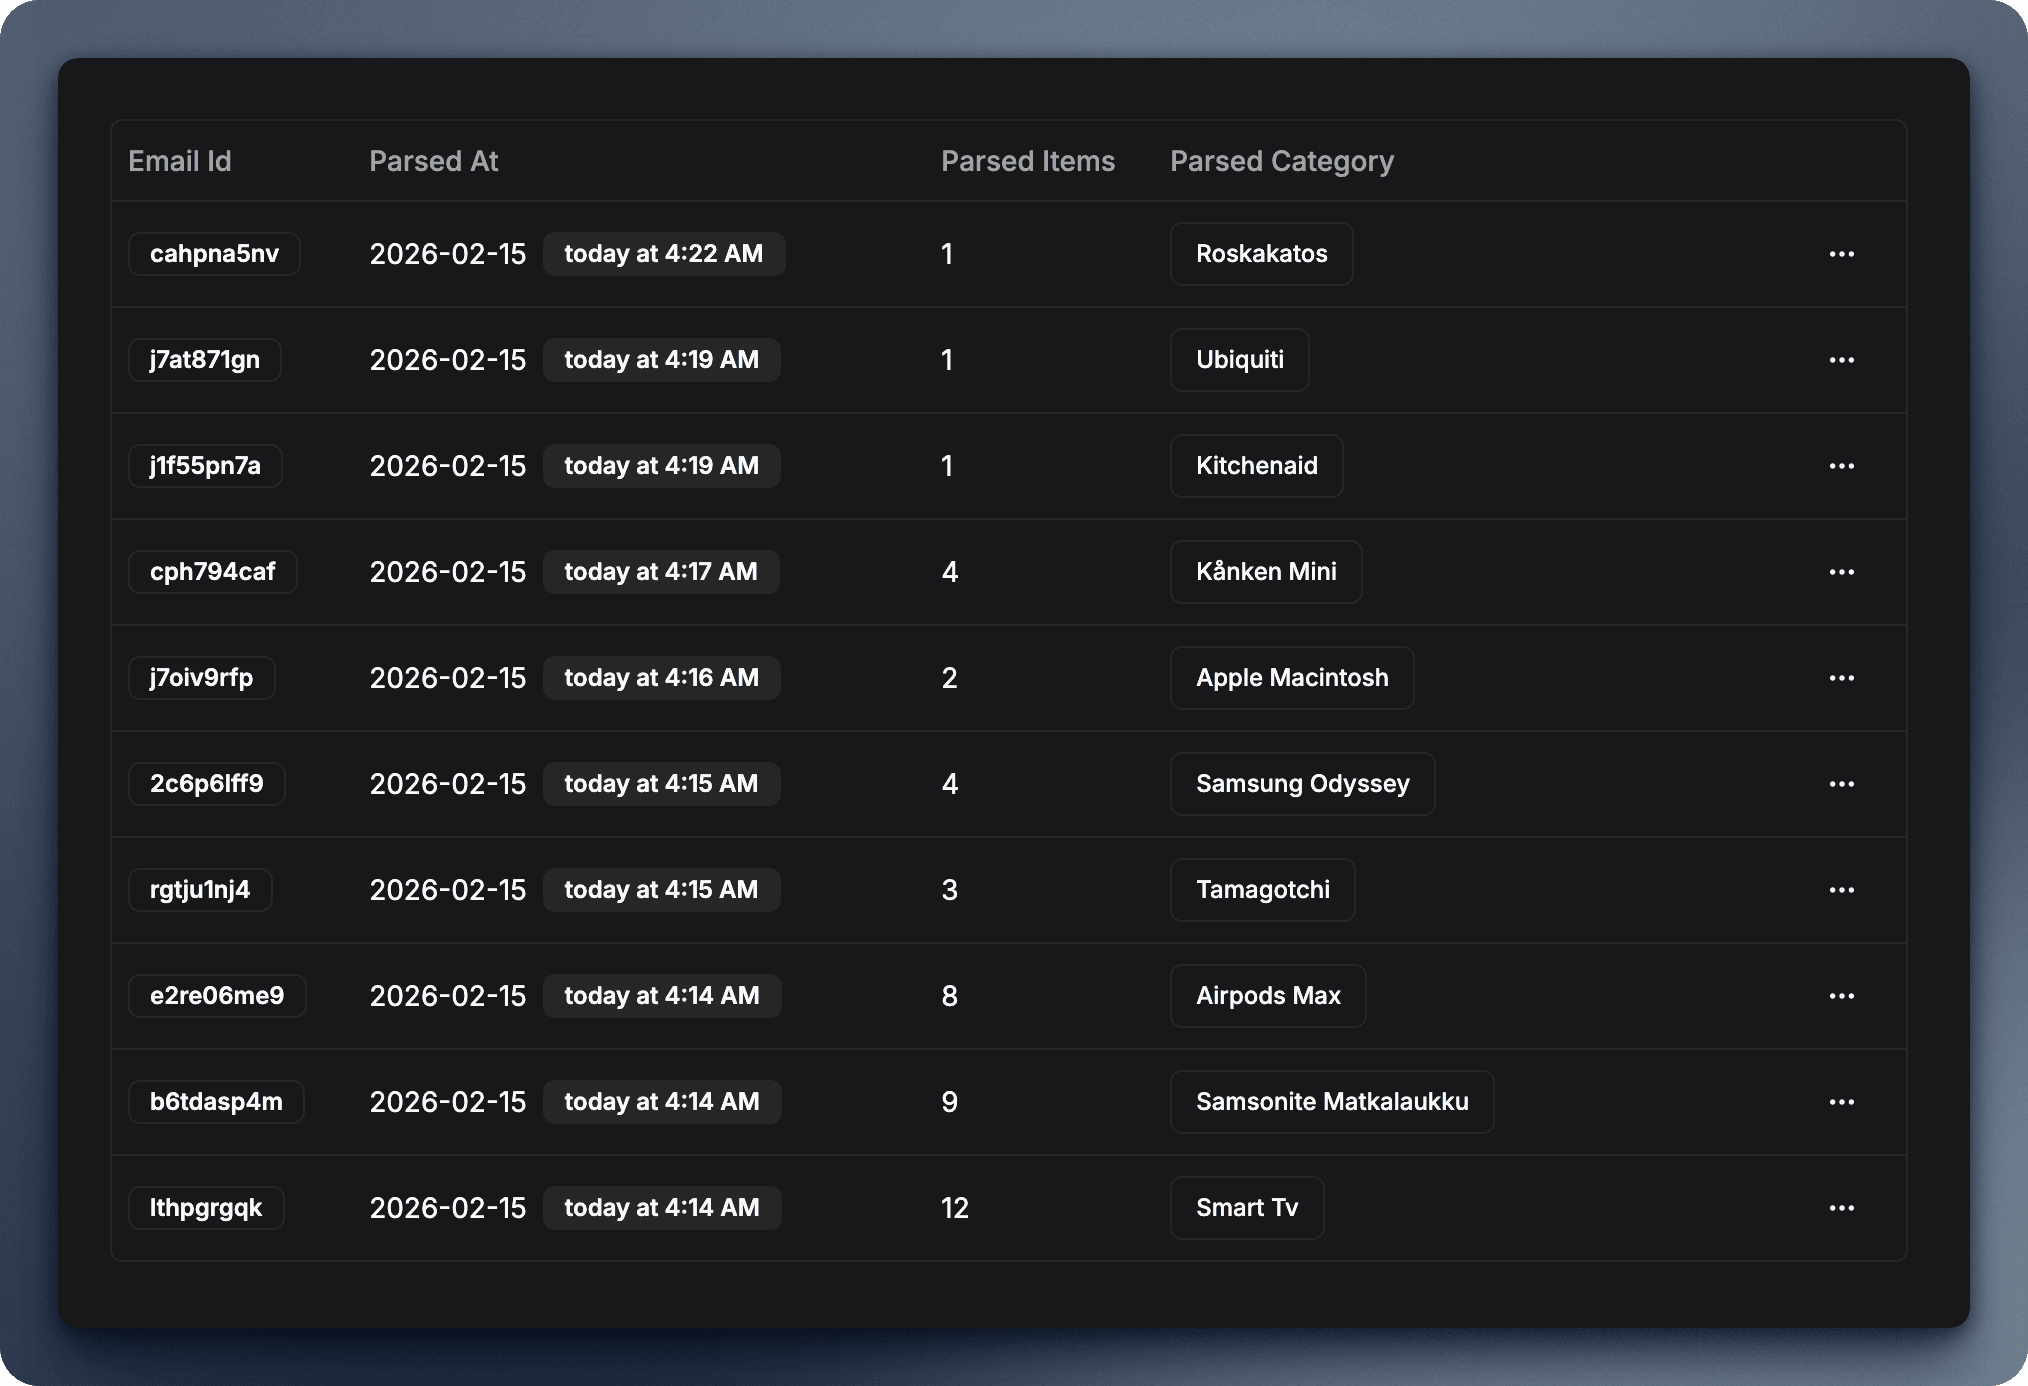Click the 'today at 4:17 AM' timestamp badge
2028x1386 pixels.
[660, 572]
